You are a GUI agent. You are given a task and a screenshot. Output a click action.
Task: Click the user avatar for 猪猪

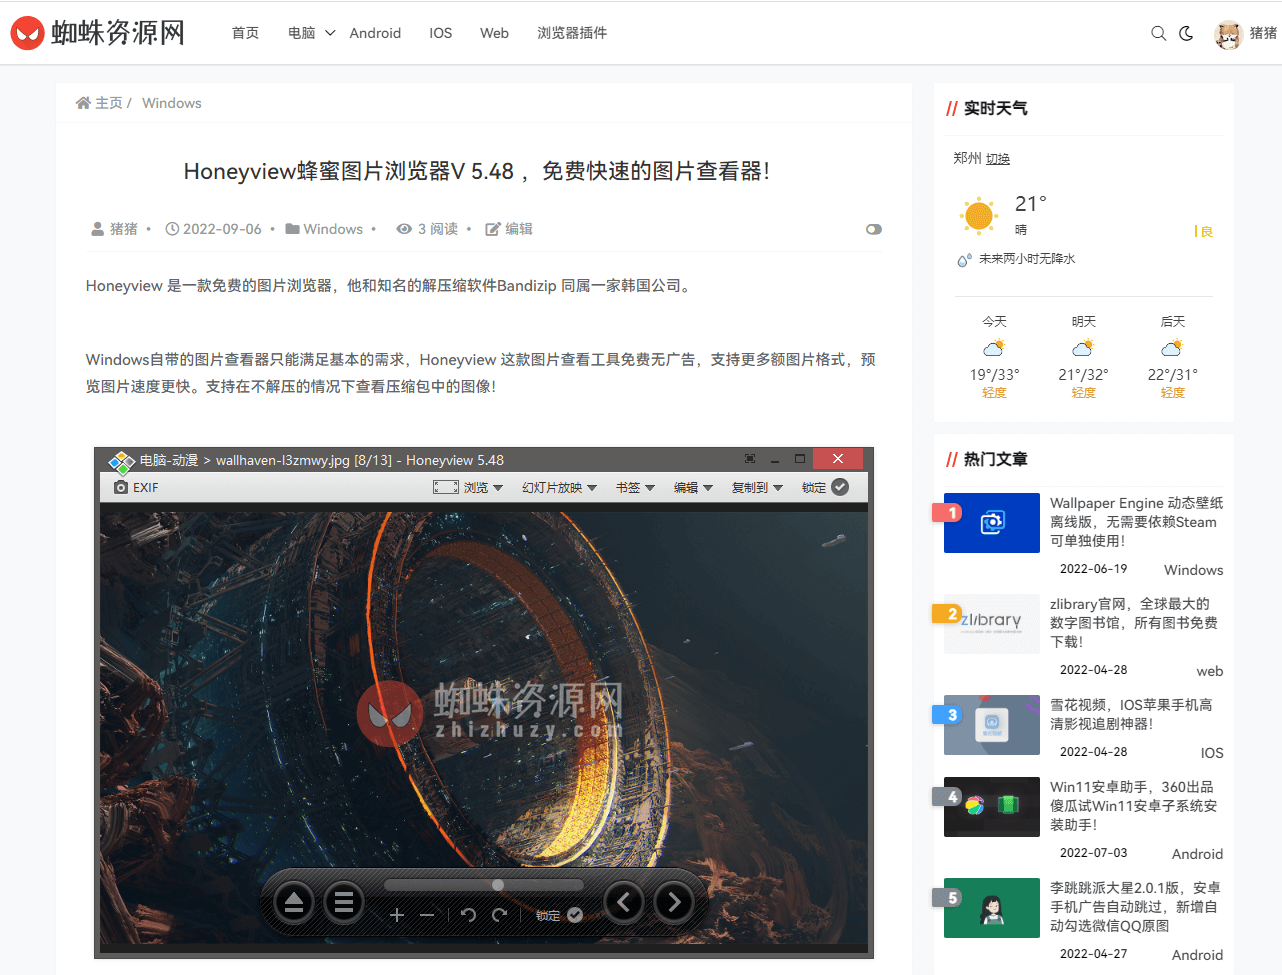[x=1228, y=33]
